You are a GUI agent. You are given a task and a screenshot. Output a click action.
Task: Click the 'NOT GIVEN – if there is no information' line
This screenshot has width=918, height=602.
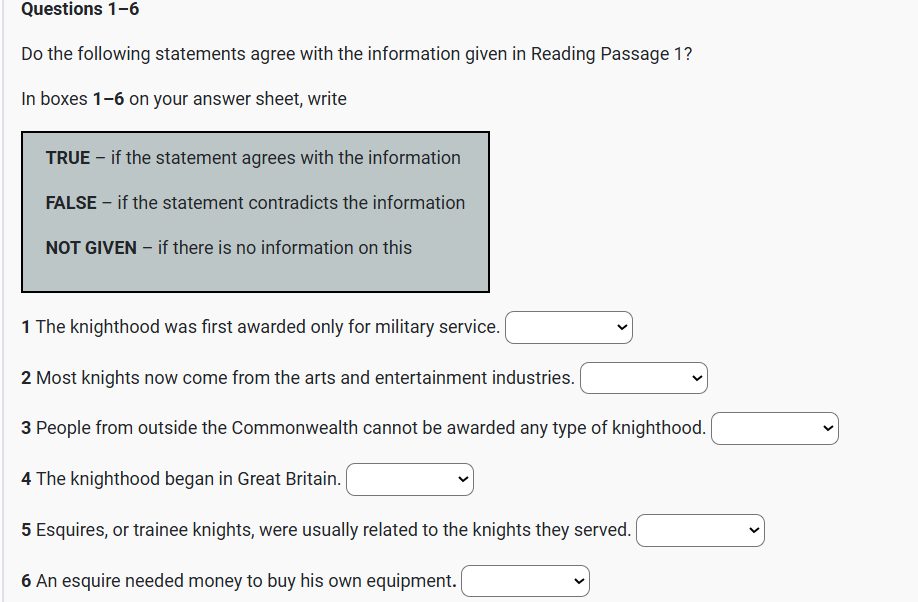[x=228, y=248]
